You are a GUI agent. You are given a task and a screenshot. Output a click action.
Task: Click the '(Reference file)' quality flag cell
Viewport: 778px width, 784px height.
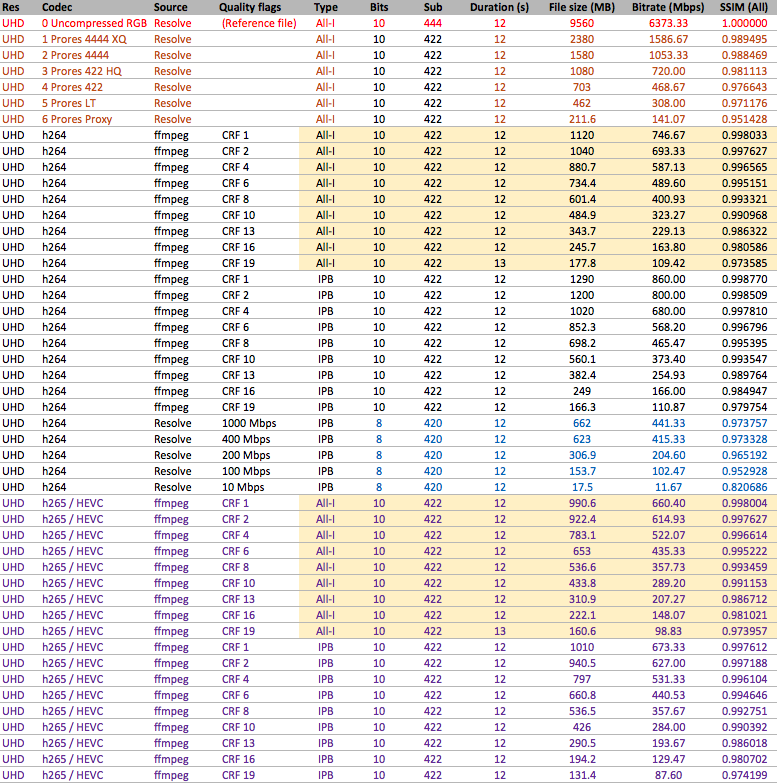(x=259, y=24)
